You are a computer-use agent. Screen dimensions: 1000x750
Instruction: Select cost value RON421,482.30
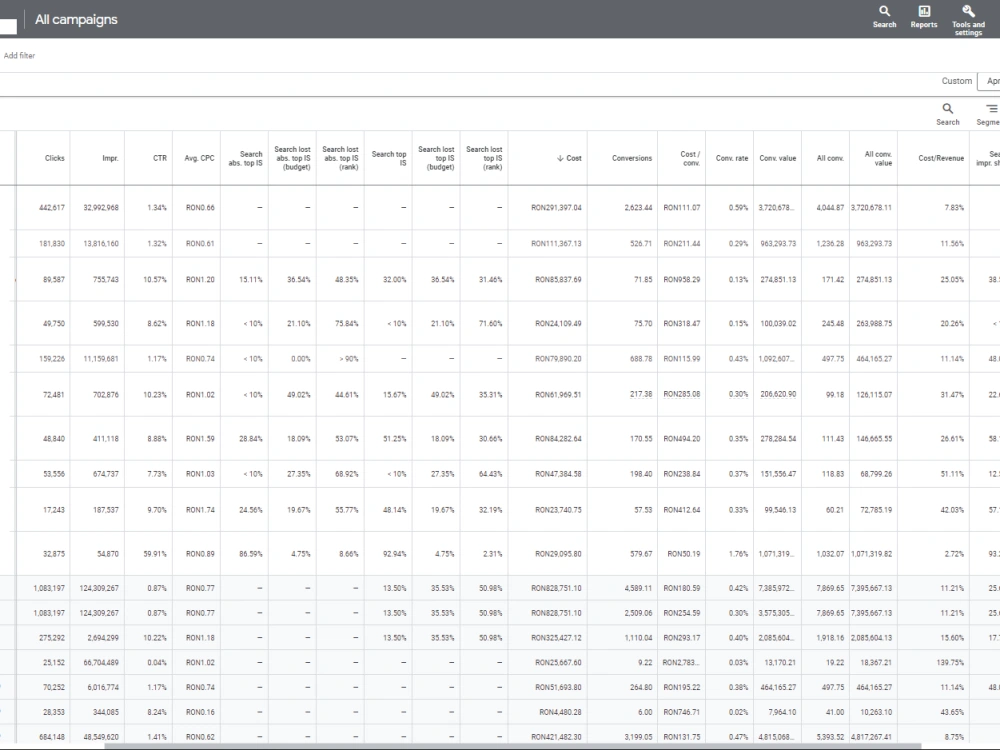tap(556, 737)
